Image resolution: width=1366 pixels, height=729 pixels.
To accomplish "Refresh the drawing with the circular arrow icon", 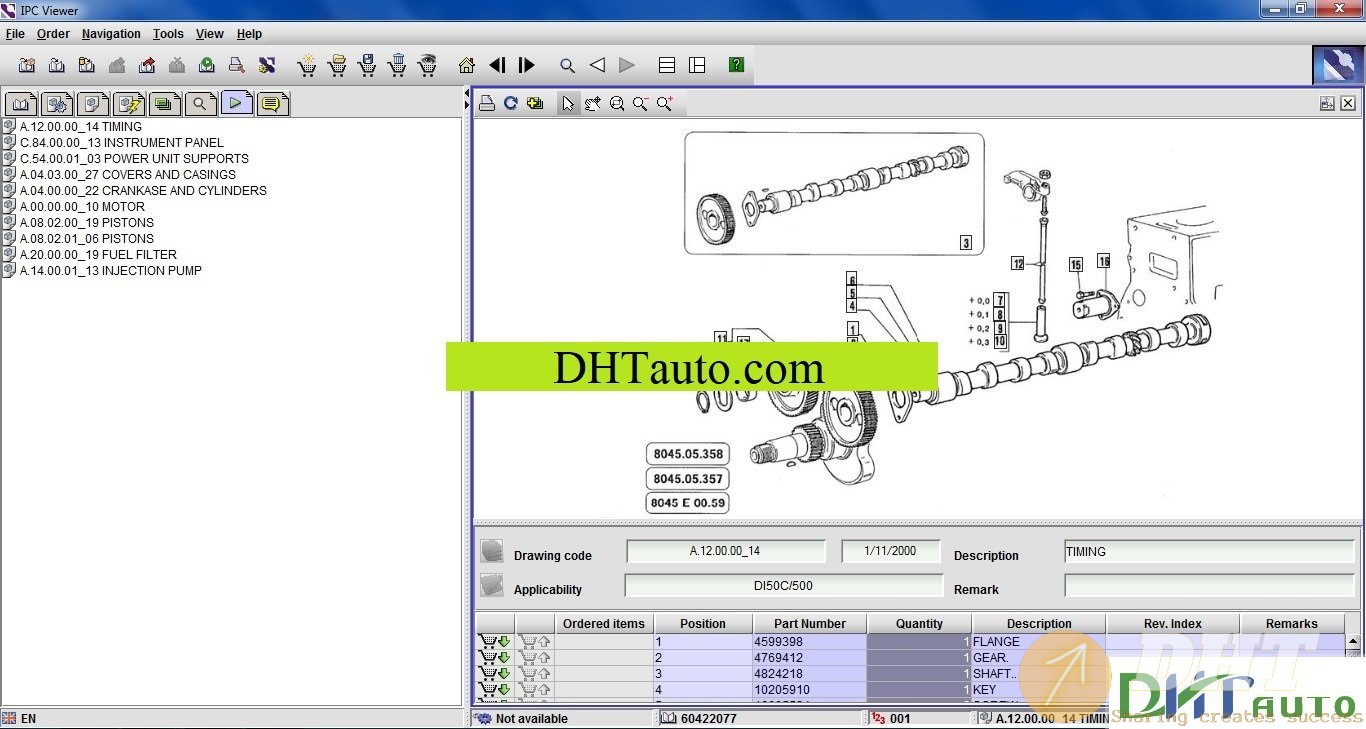I will pos(511,103).
